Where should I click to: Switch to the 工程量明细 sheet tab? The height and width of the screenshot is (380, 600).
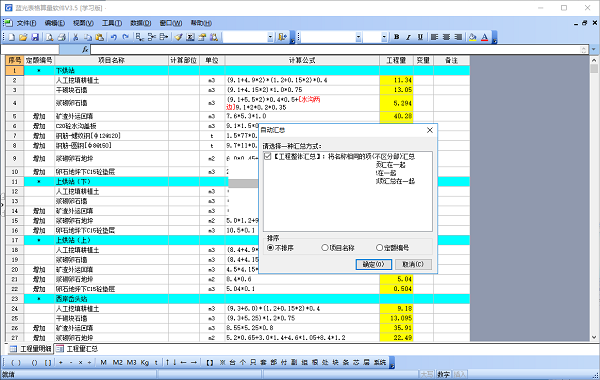[x=31, y=349]
